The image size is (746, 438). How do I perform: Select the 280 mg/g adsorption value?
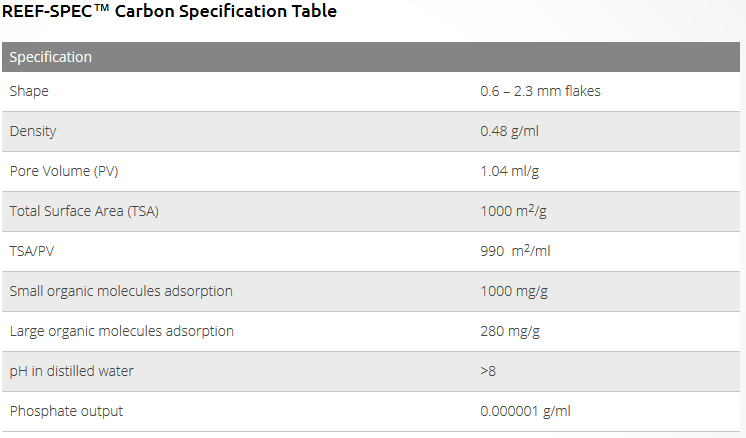click(x=510, y=331)
